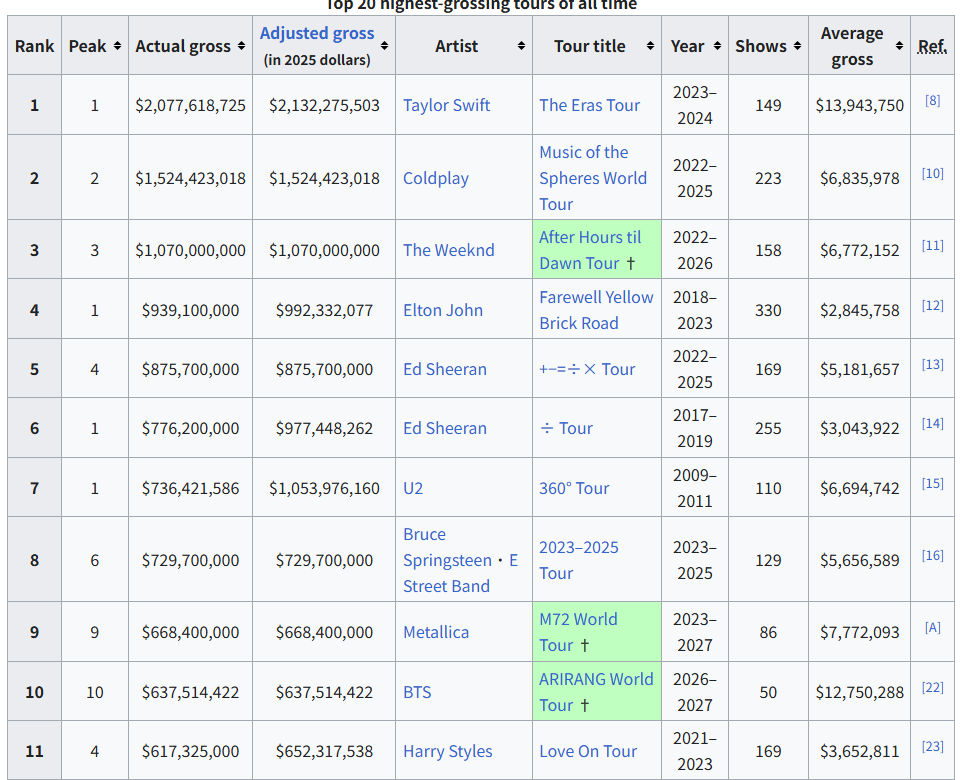The height and width of the screenshot is (780, 960).
Task: Open footnote [A] in Metallica row
Action: [932, 628]
